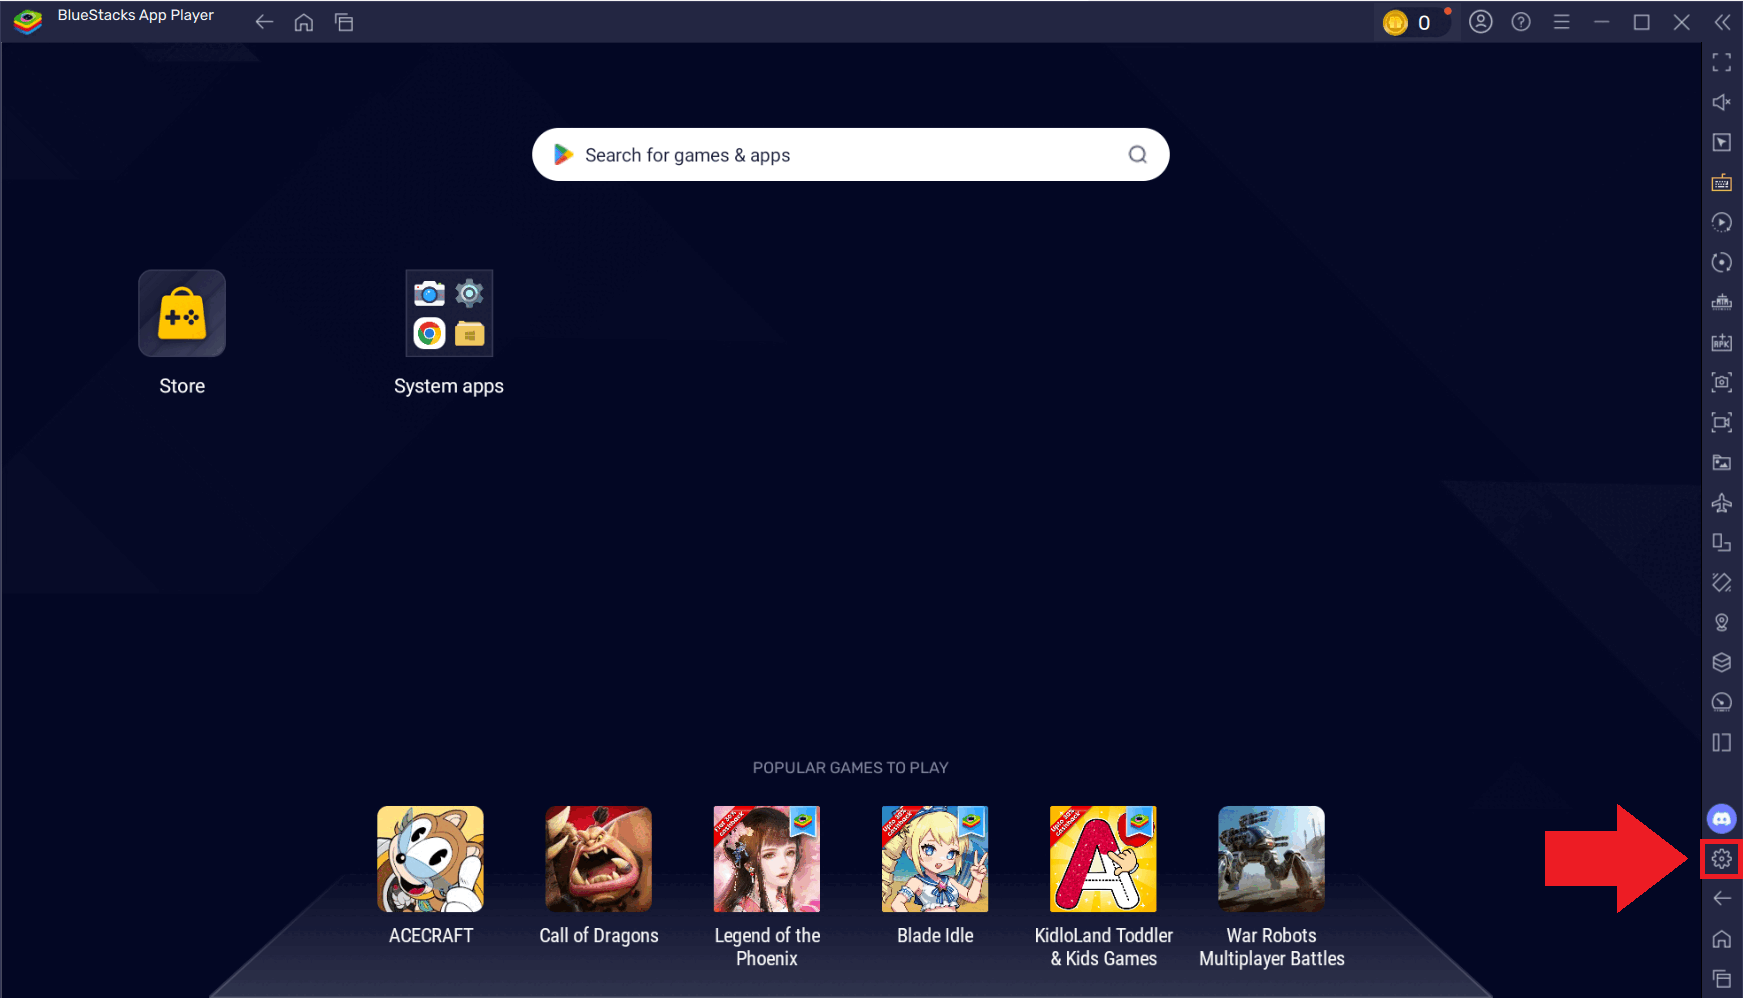1743x998 pixels.
Task: Click the Google Play icon in the search bar
Action: pyautogui.click(x=563, y=154)
